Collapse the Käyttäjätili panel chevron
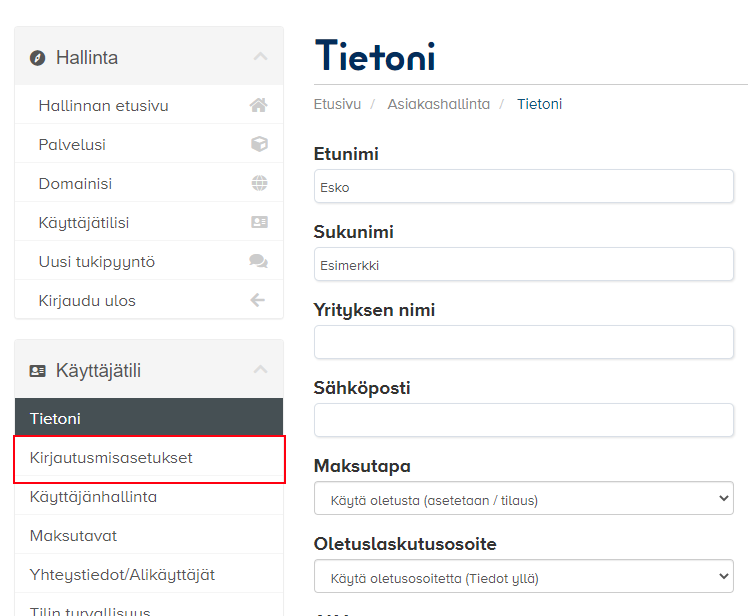 pos(260,370)
